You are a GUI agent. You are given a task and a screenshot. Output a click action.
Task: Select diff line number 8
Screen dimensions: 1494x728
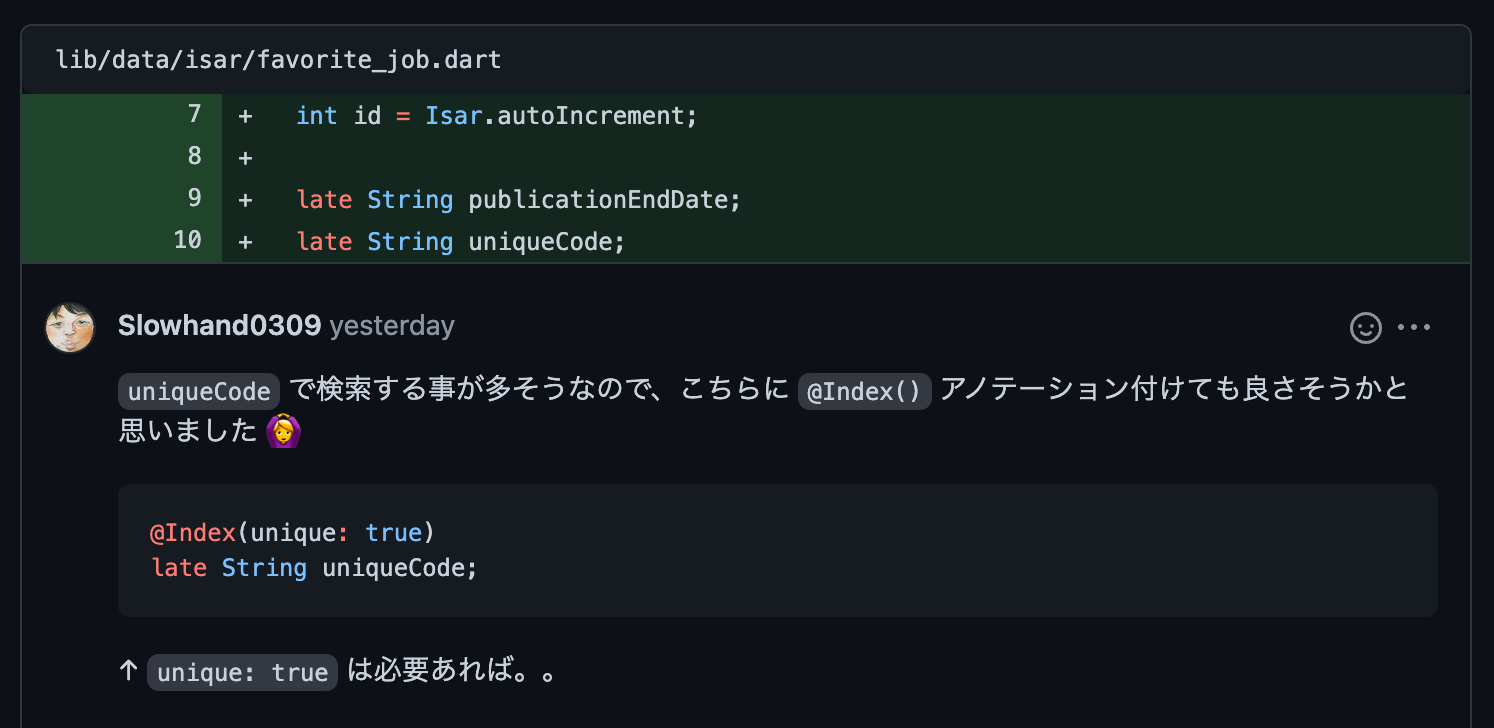[x=194, y=157]
